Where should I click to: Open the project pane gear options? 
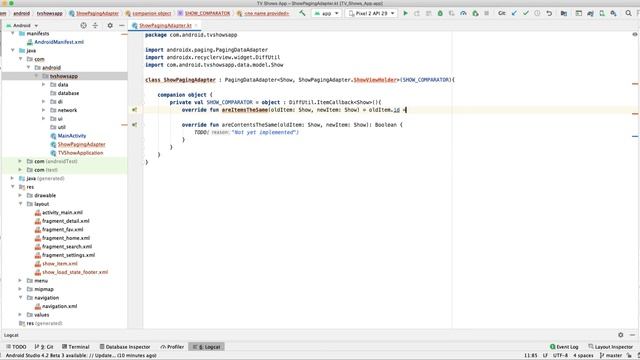pyautogui.click(x=110, y=25)
